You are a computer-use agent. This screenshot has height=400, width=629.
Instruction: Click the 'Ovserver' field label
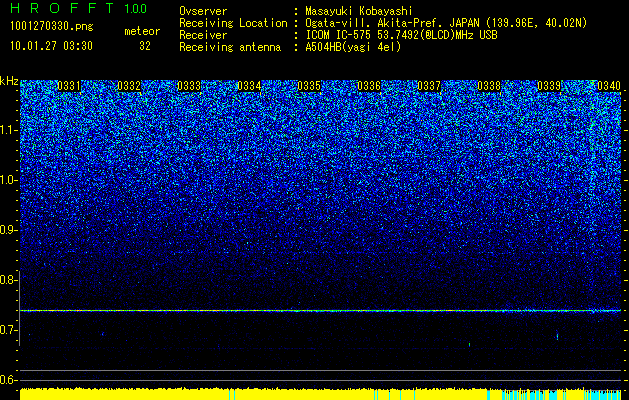coord(203,11)
